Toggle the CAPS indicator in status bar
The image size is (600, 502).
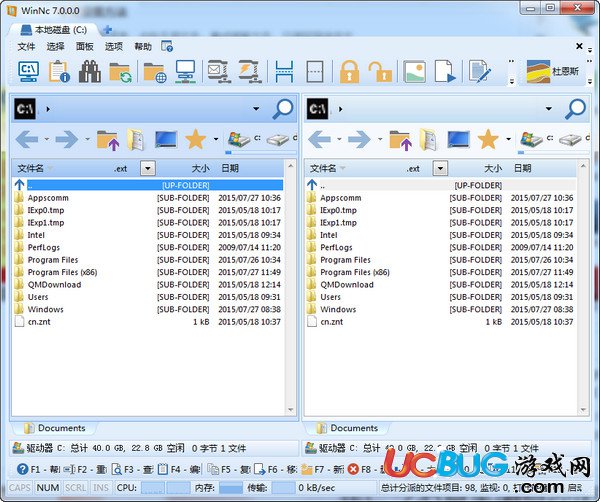(20, 487)
